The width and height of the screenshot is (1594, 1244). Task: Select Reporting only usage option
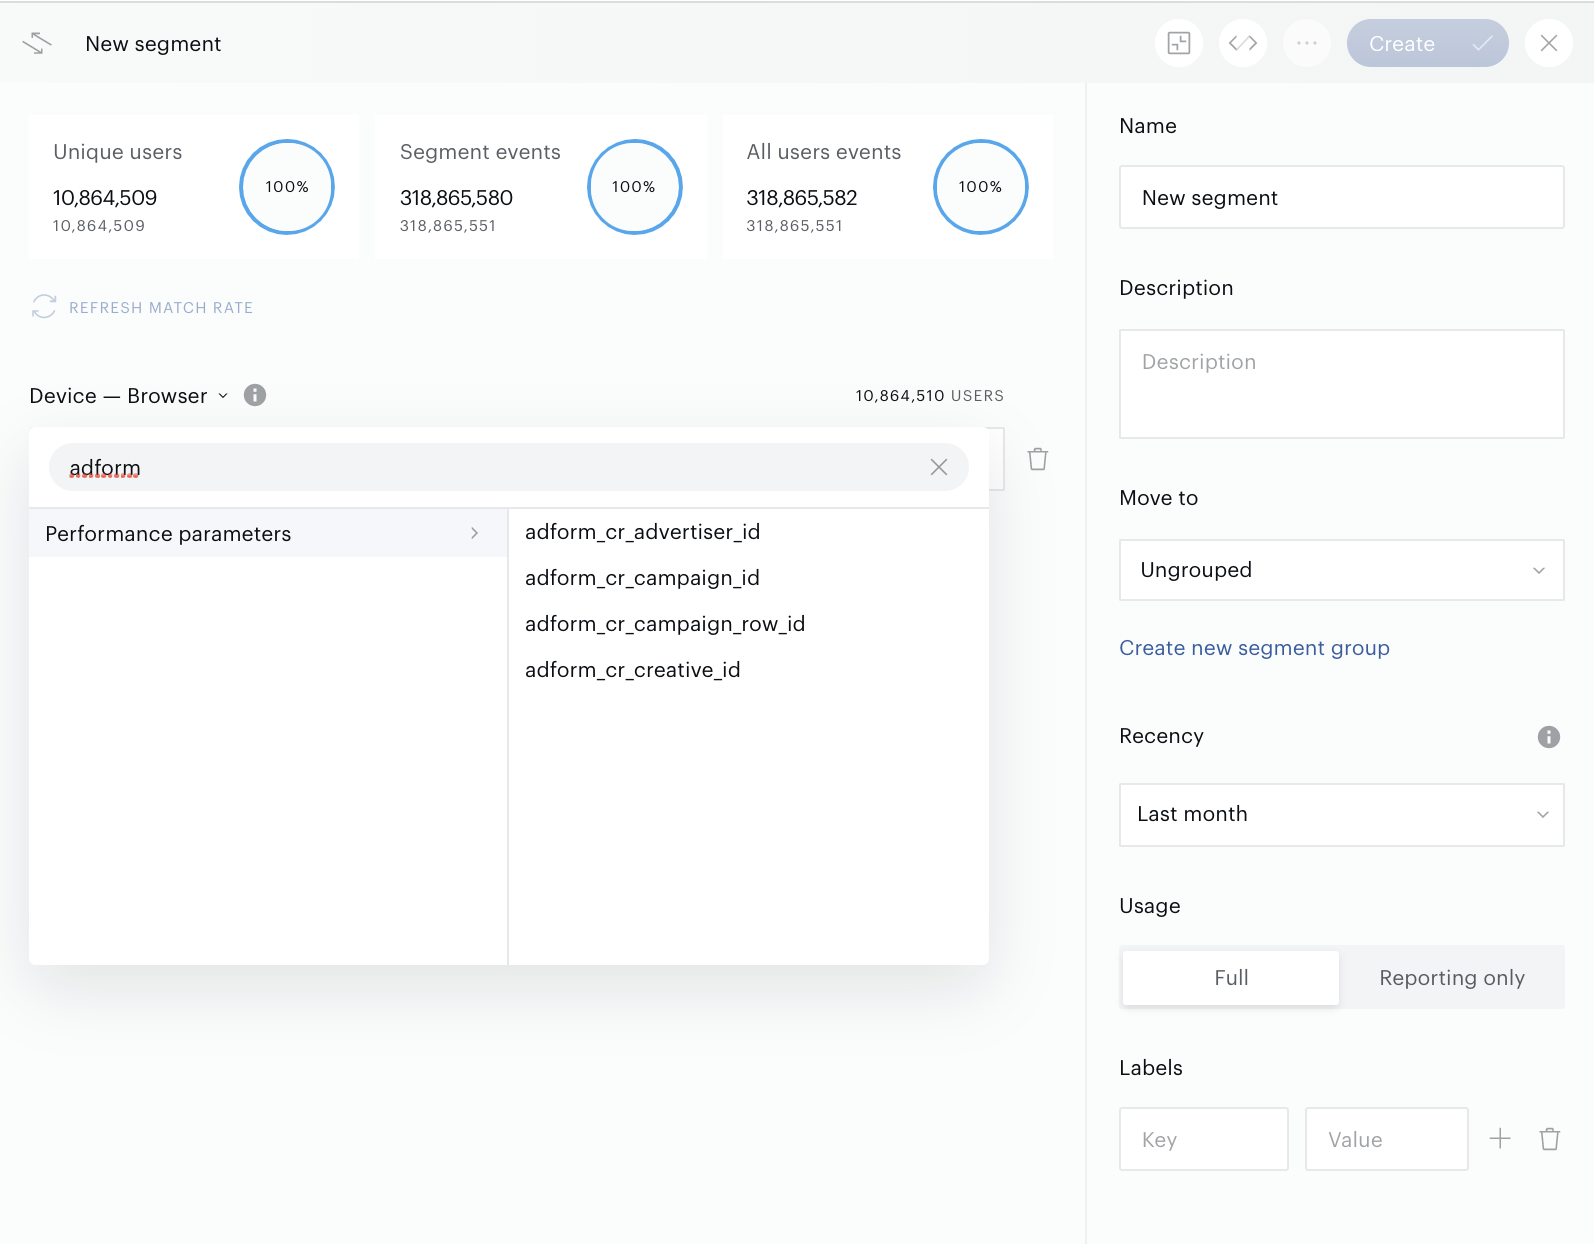coord(1452,978)
